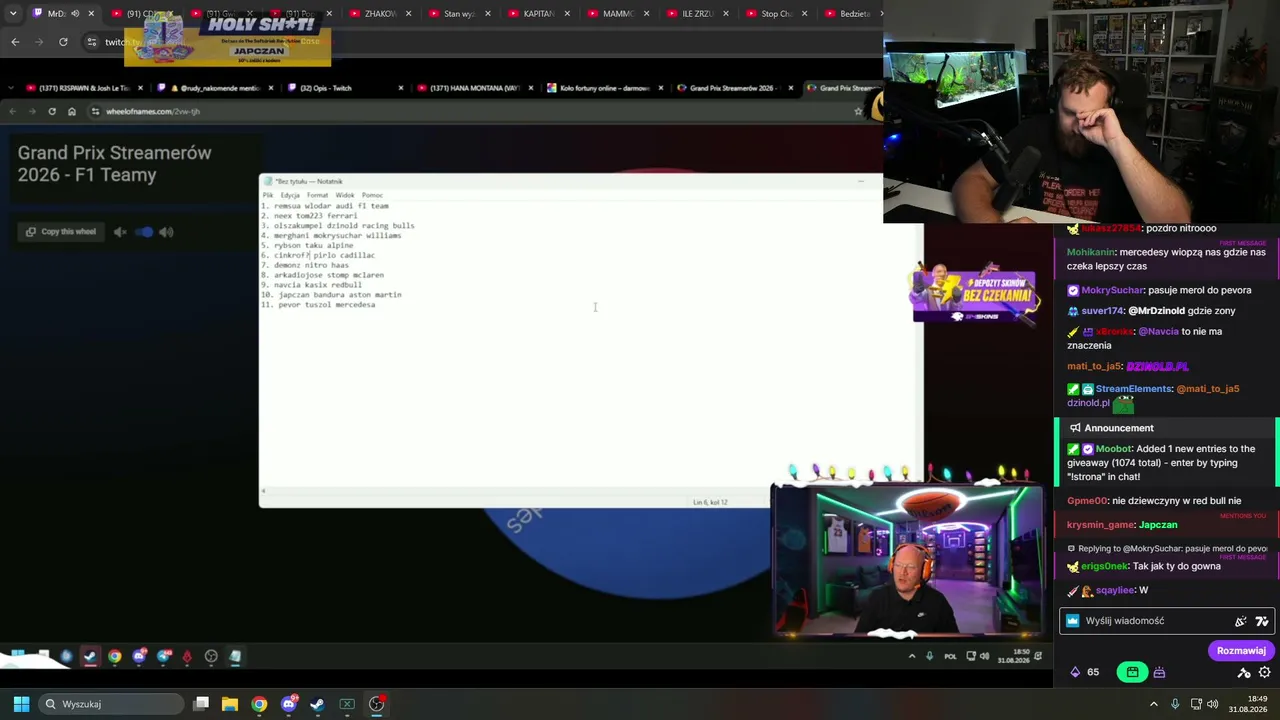1280x720 pixels.
Task: Open the Pomoc menu in Notatnik
Action: (372, 195)
